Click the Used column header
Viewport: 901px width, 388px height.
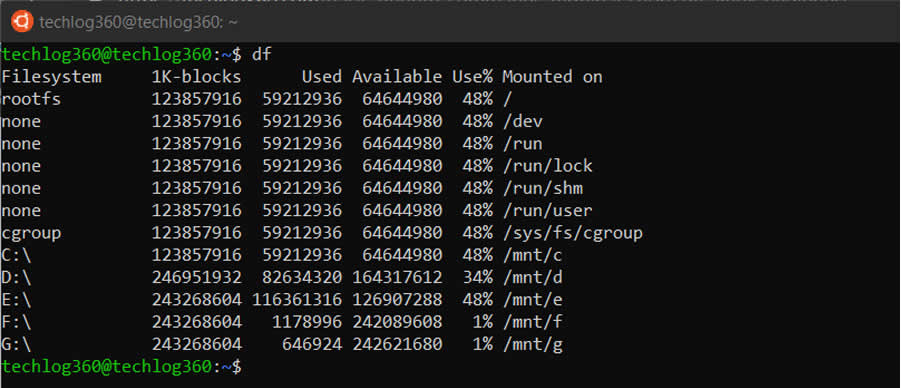[322, 77]
